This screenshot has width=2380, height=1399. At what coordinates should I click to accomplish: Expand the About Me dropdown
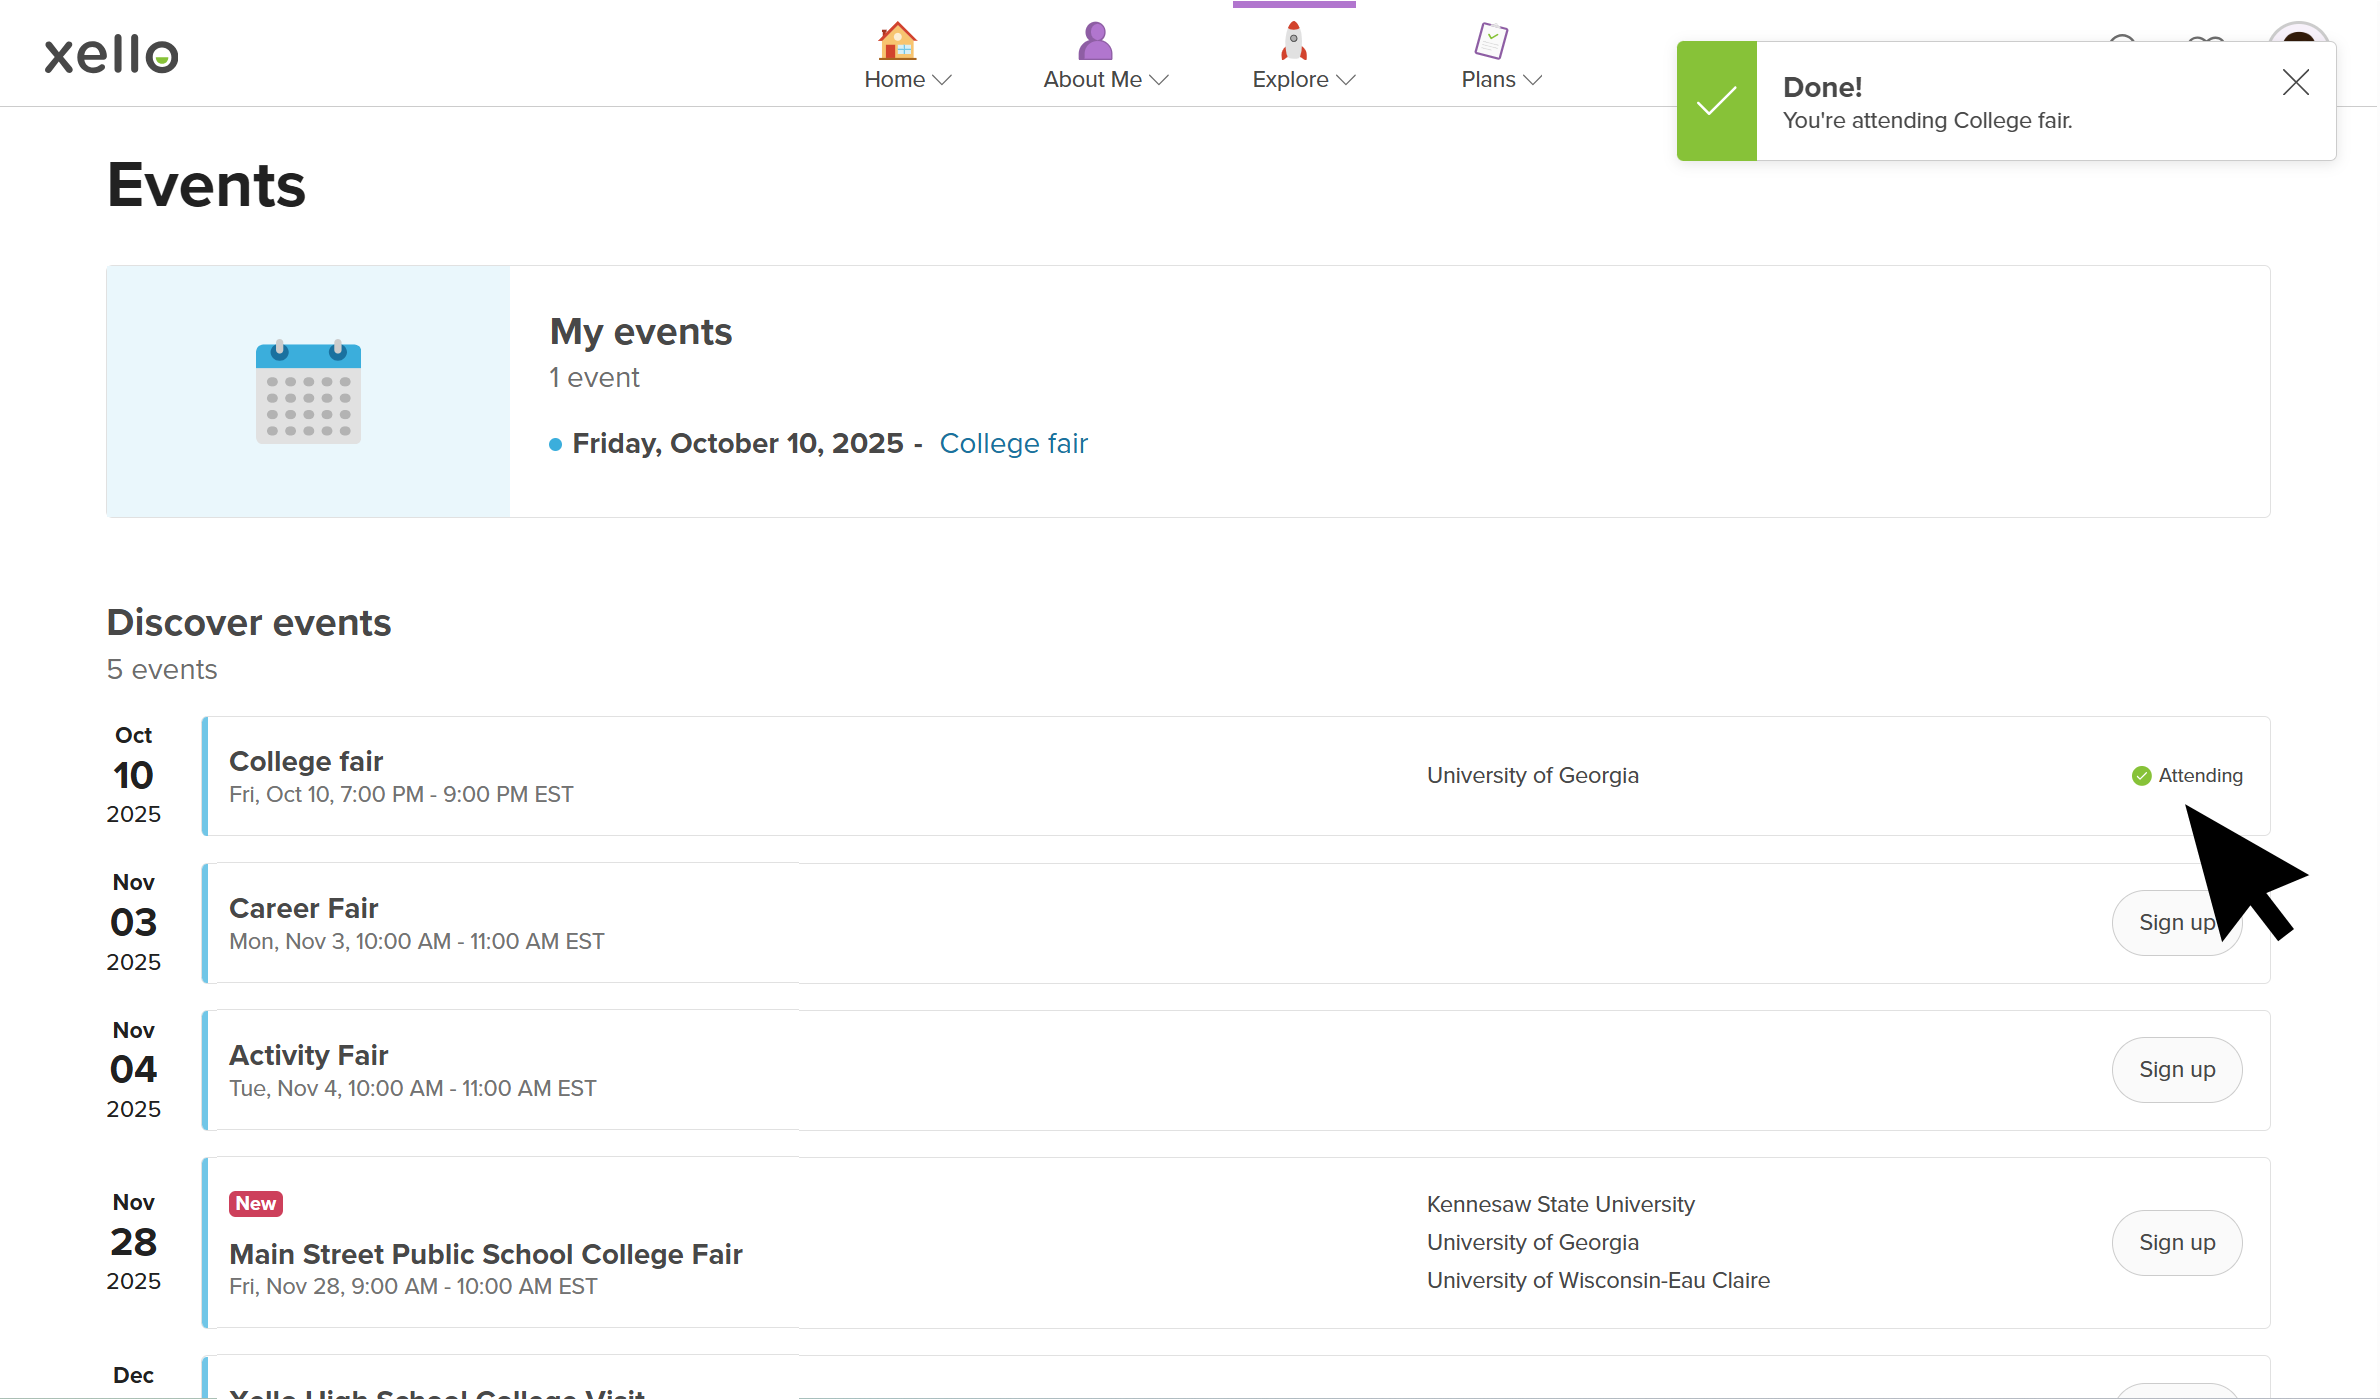[1160, 78]
